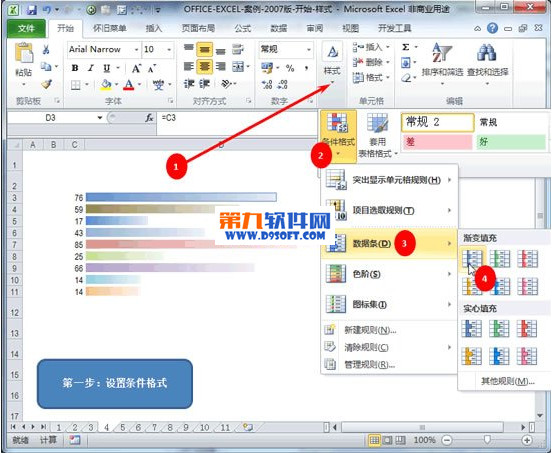The width and height of the screenshot is (553, 453).
Task: Click 其他规则 more rules link
Action: pyautogui.click(x=507, y=381)
